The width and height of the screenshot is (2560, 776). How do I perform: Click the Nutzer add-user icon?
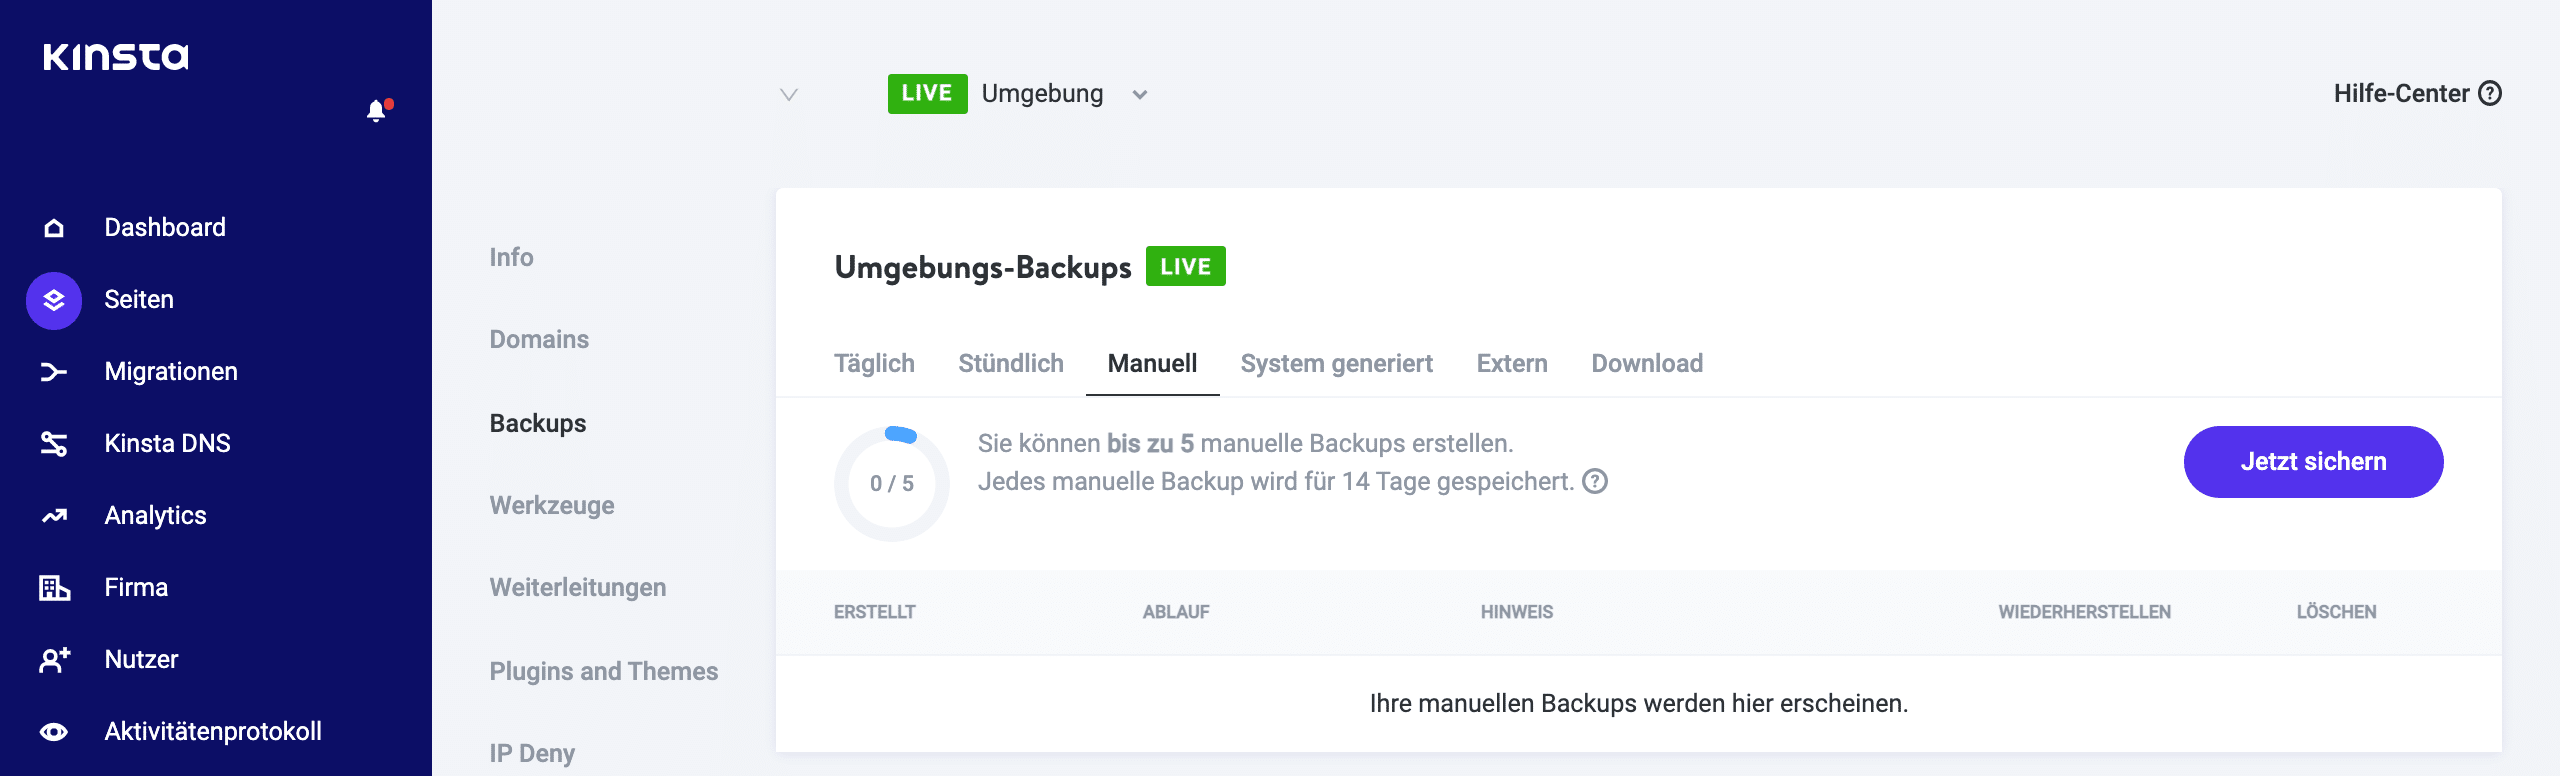[54, 660]
